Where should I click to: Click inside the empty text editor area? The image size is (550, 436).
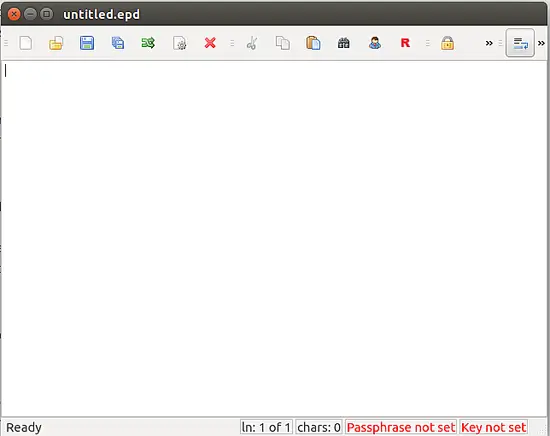tap(274, 239)
